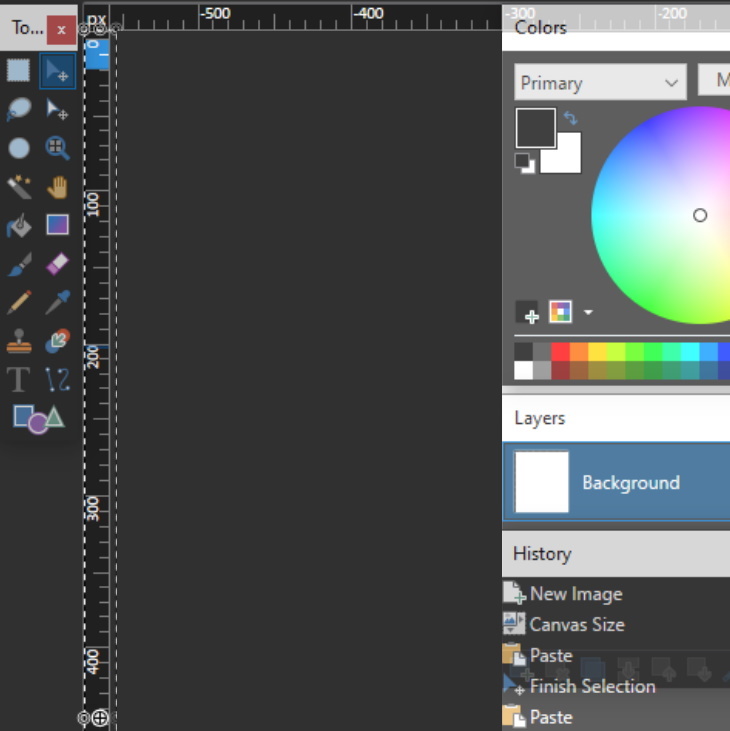
Task: Choose the red palette swatch
Action: pyautogui.click(x=560, y=352)
